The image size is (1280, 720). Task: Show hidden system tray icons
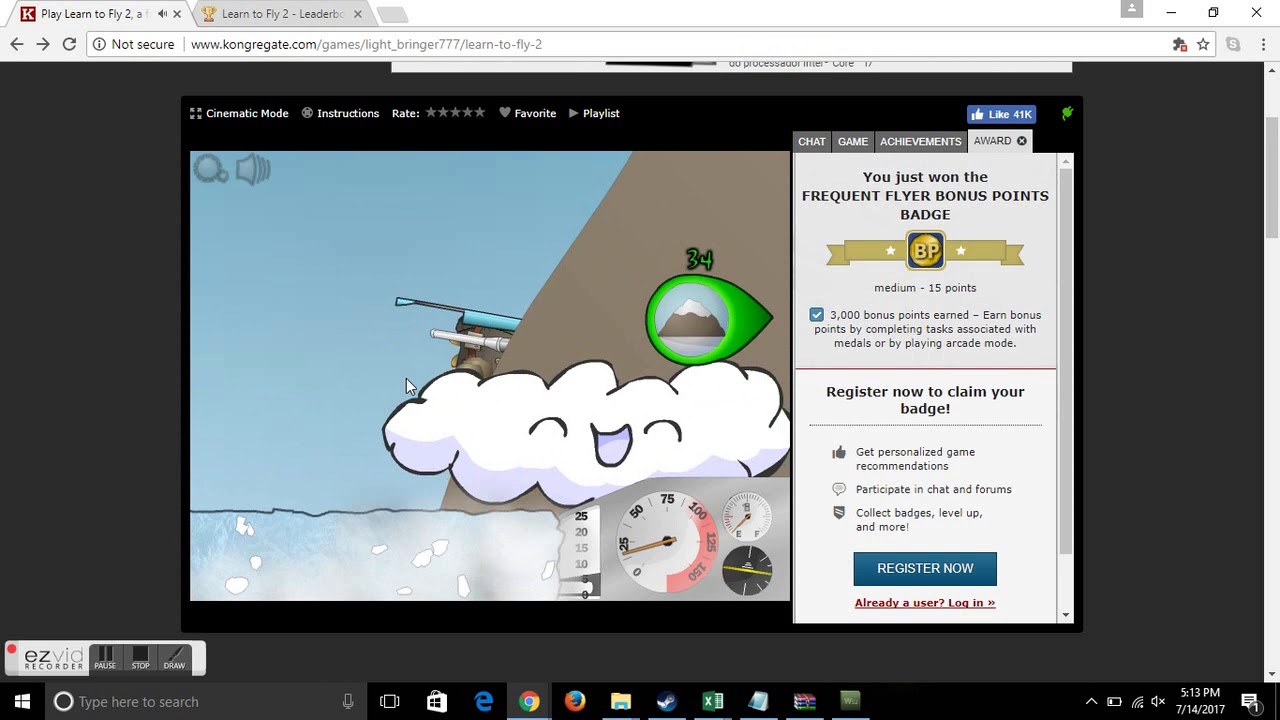tap(1091, 701)
